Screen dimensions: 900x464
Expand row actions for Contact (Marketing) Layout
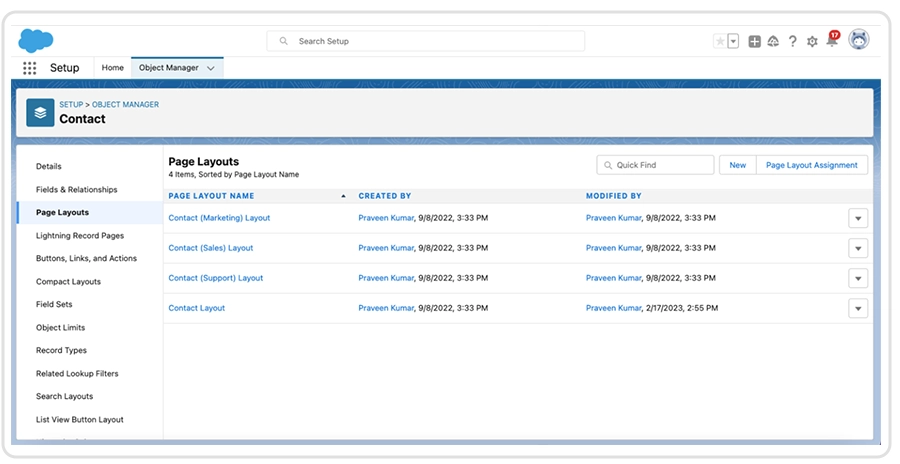pyautogui.click(x=857, y=218)
